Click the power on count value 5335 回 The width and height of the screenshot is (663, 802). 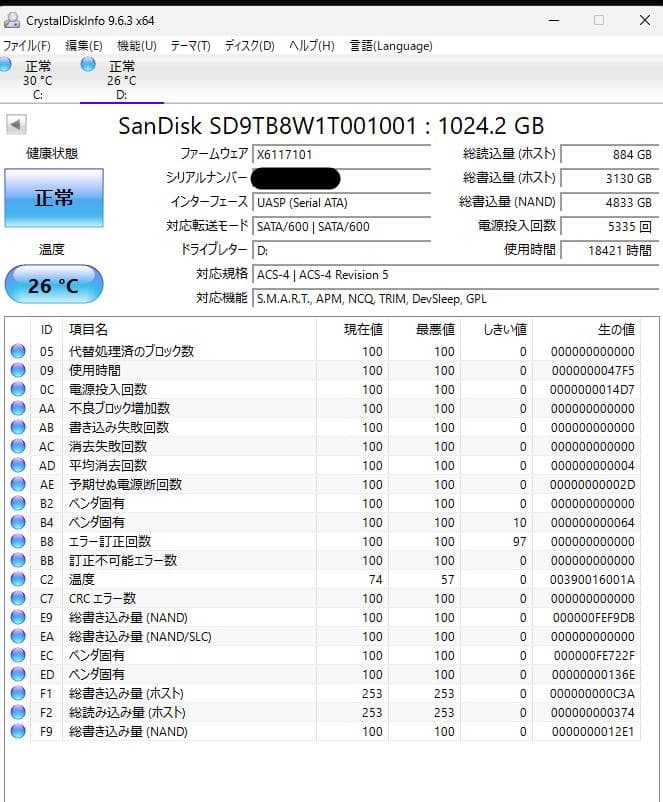(x=610, y=227)
